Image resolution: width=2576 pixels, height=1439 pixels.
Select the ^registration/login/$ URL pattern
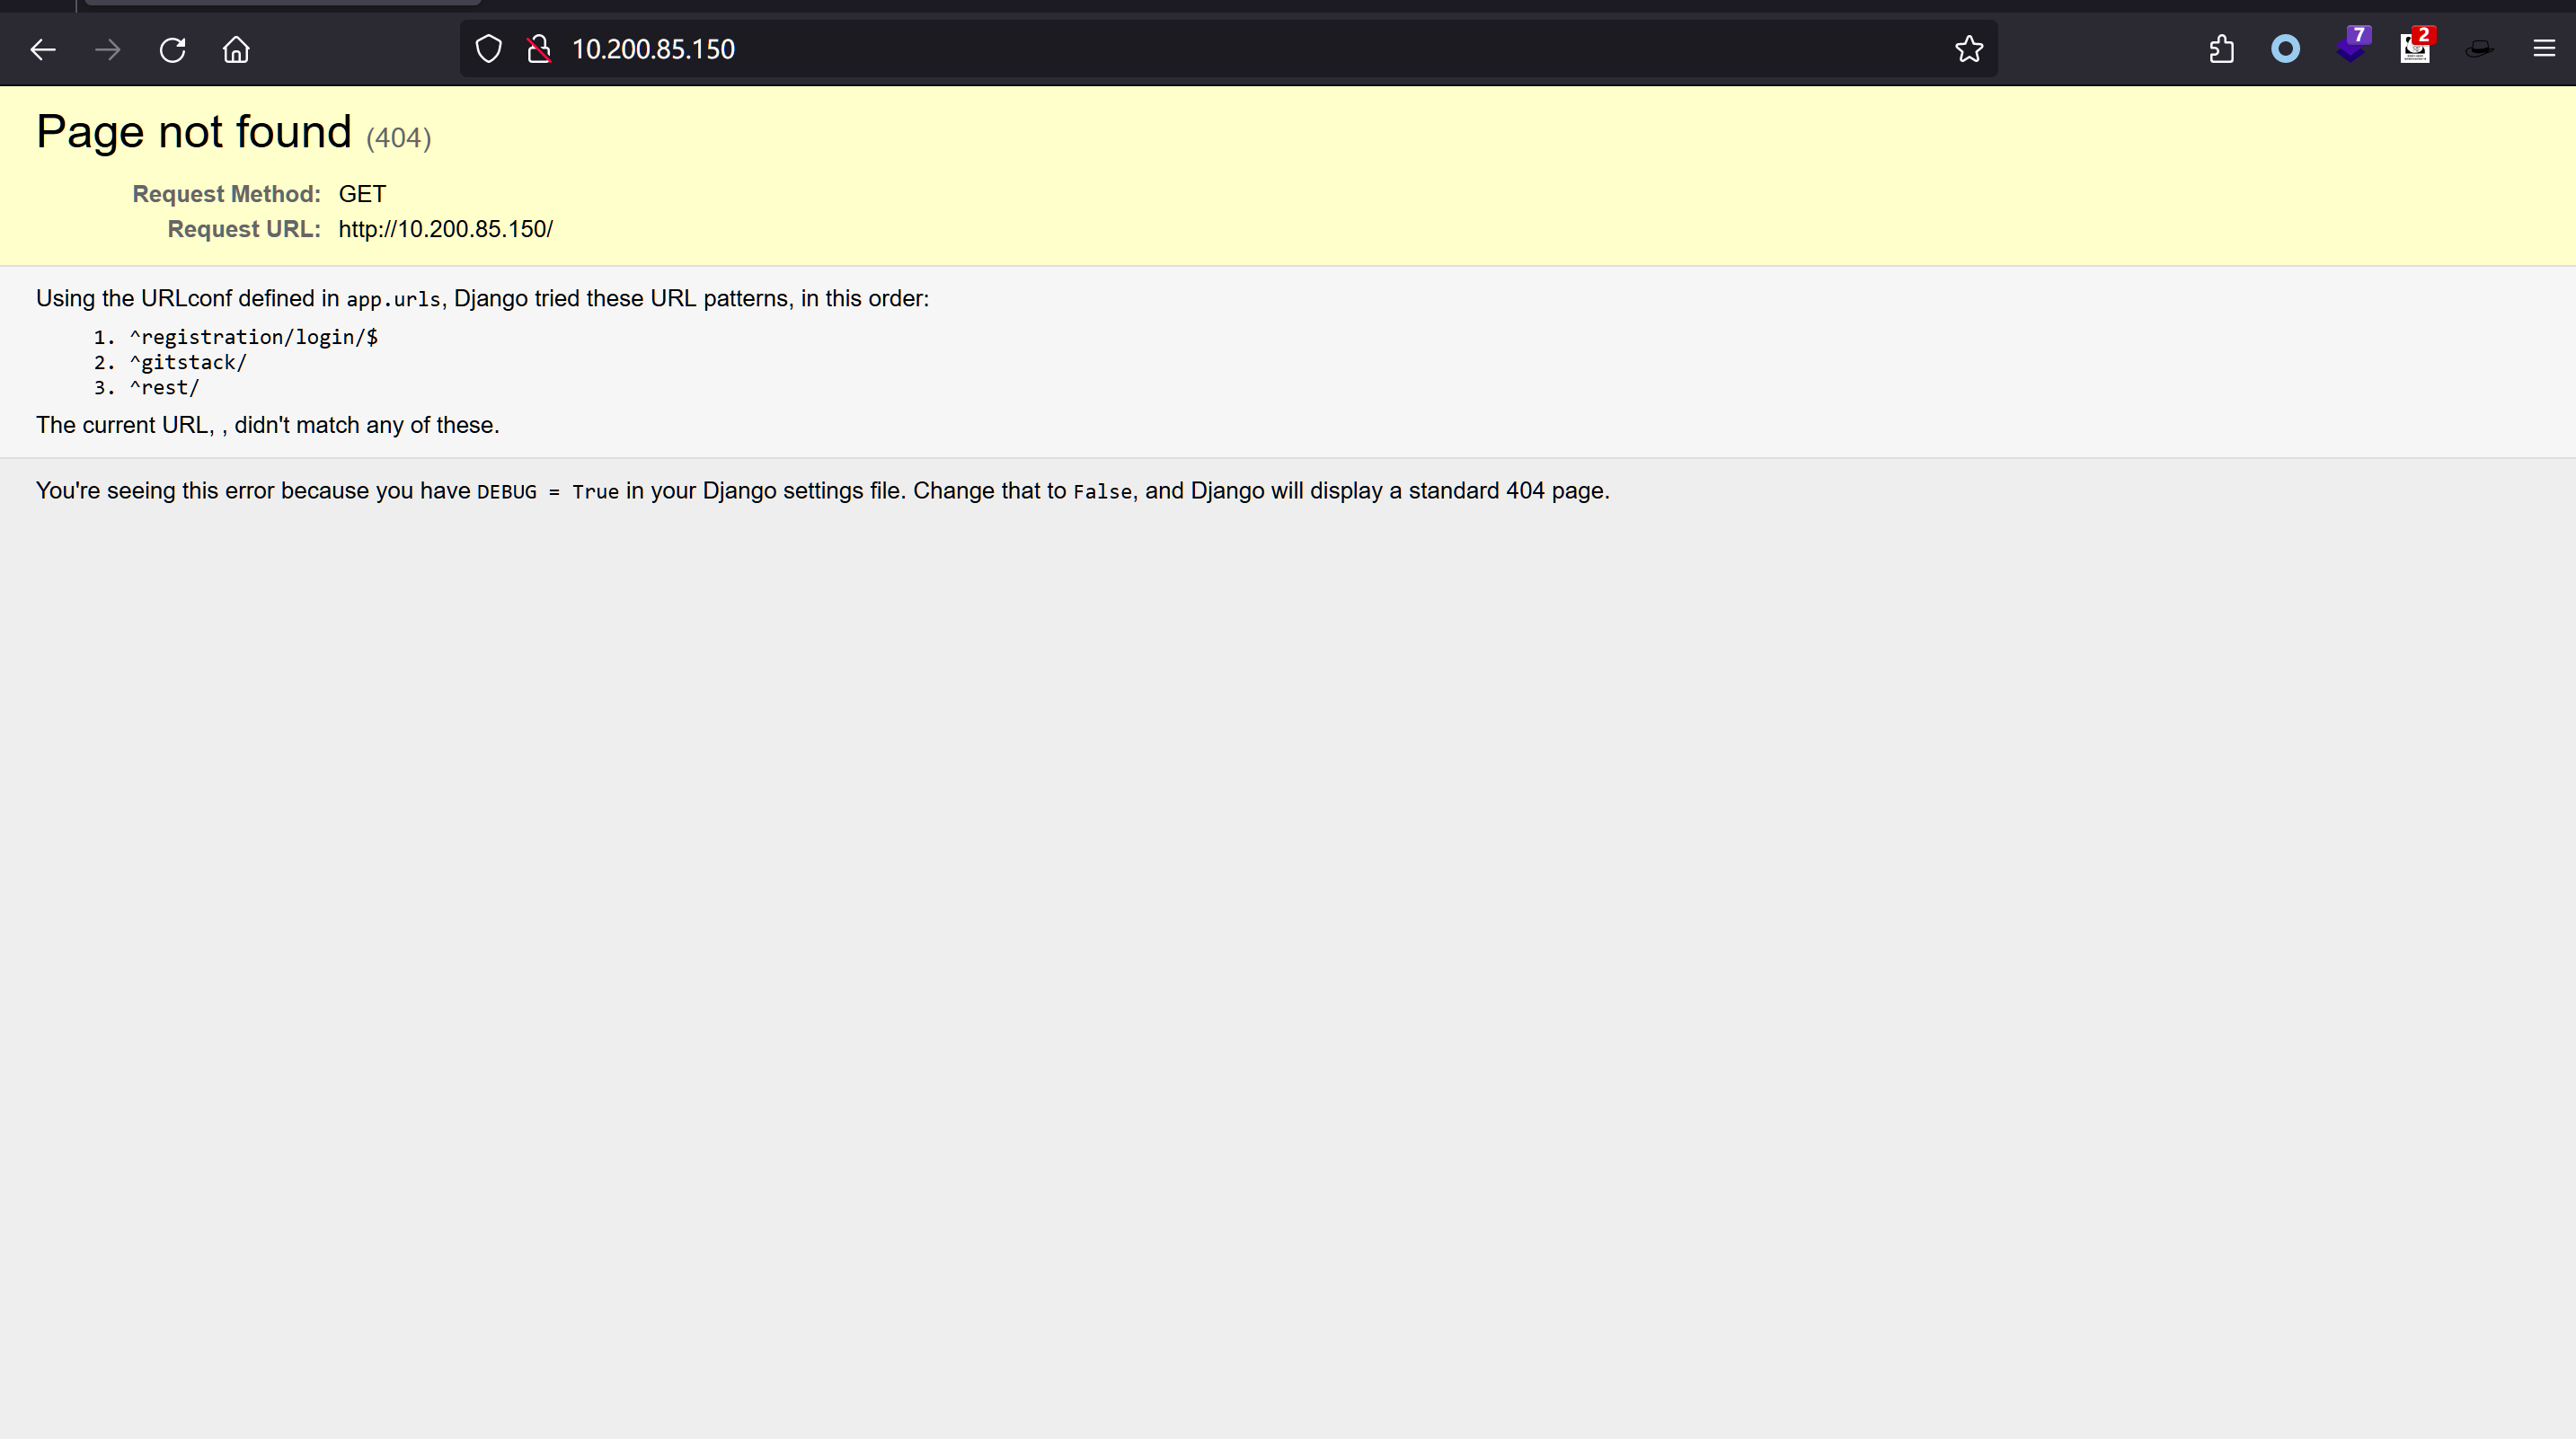254,337
